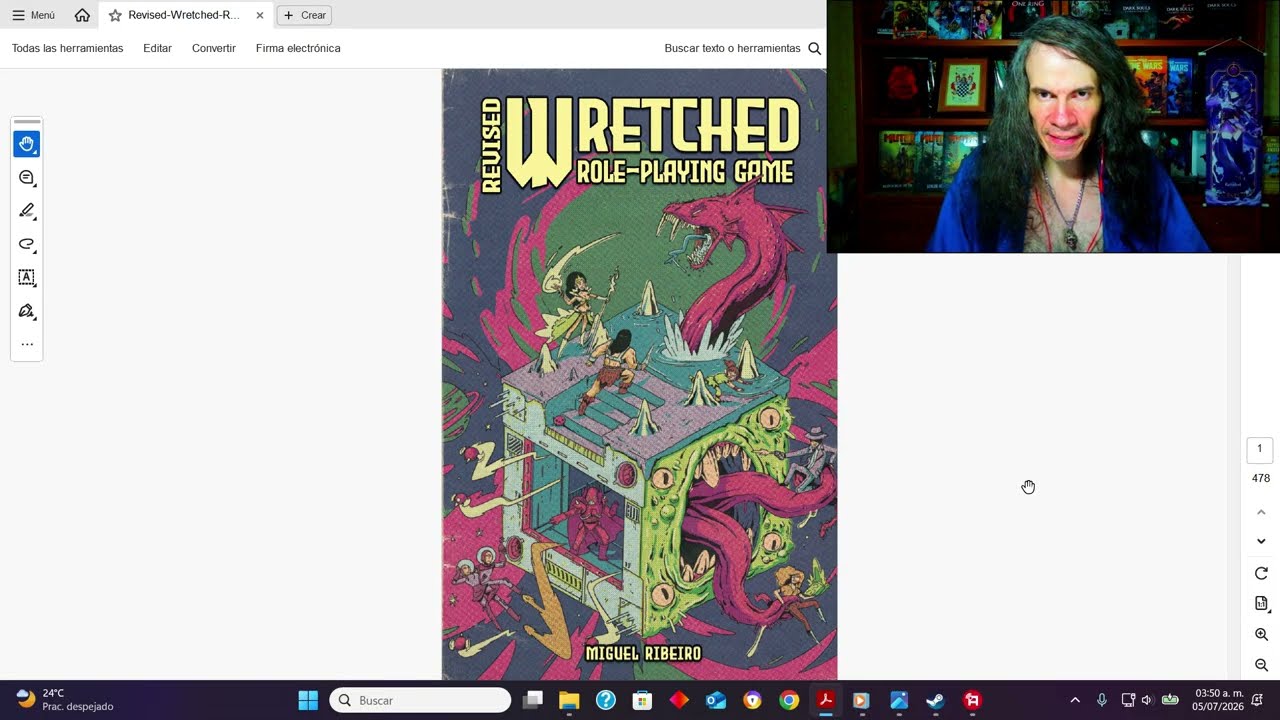Click the quick toolbar drag handle
Image resolution: width=1280 pixels, height=720 pixels.
coord(27,121)
